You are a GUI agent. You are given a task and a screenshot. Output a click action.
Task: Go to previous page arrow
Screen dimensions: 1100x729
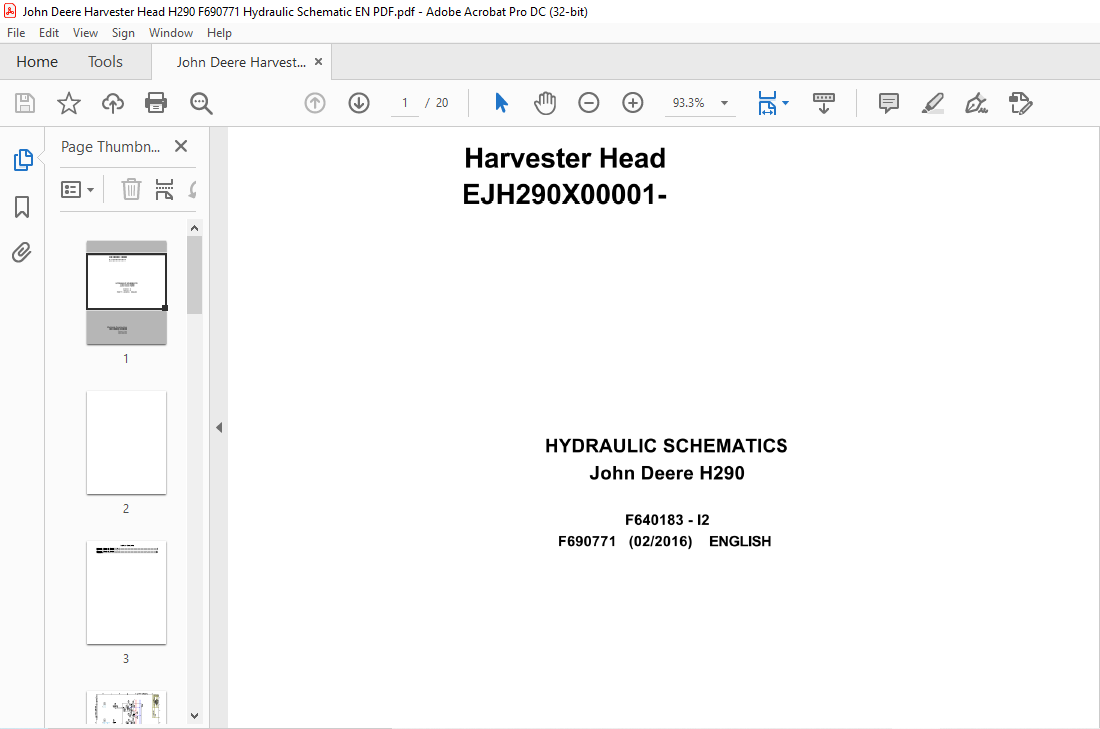tap(315, 103)
